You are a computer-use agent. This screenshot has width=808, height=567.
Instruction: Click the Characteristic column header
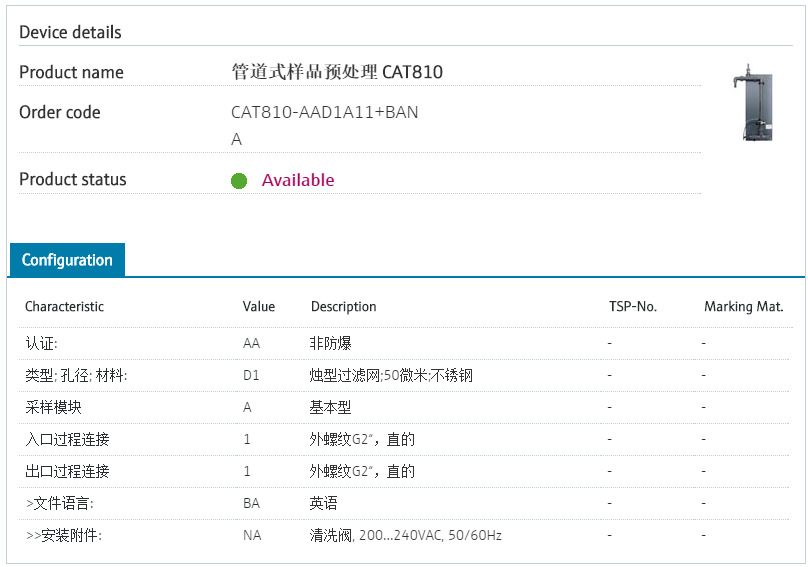coord(64,307)
